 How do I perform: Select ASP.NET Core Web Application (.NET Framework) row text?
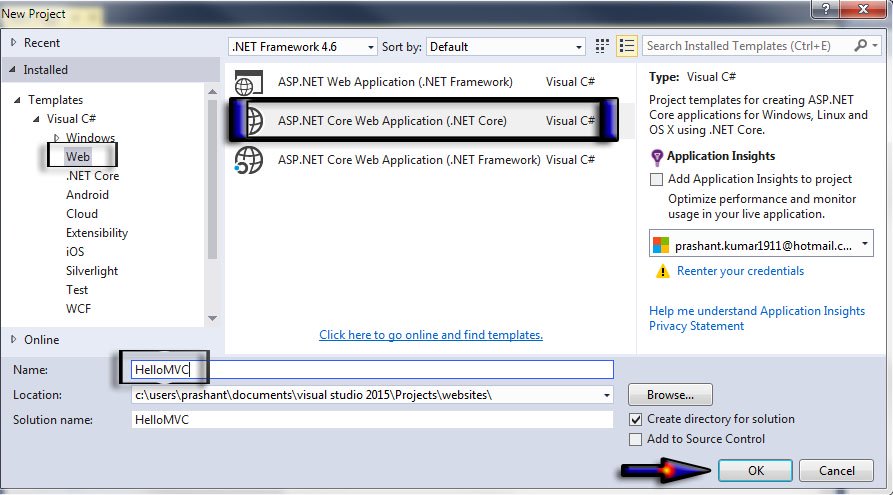409,160
